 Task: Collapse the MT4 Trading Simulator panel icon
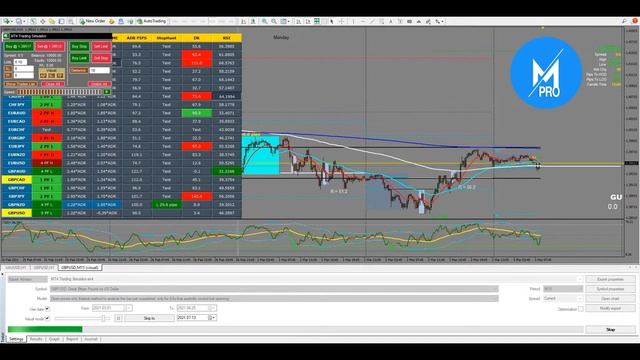pyautogui.click(x=6, y=36)
